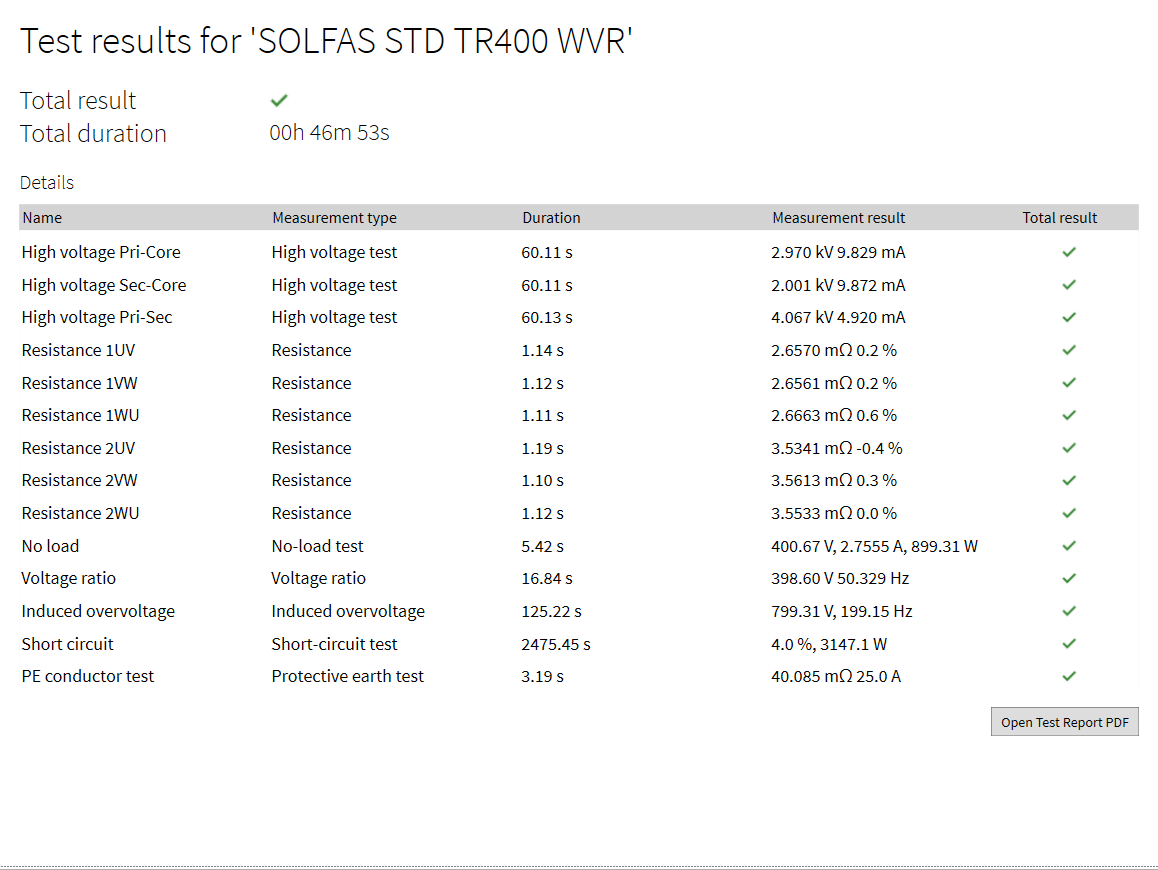1158x870 pixels.
Task: Click pass checkmark for Resistance 1UV
Action: point(1069,350)
